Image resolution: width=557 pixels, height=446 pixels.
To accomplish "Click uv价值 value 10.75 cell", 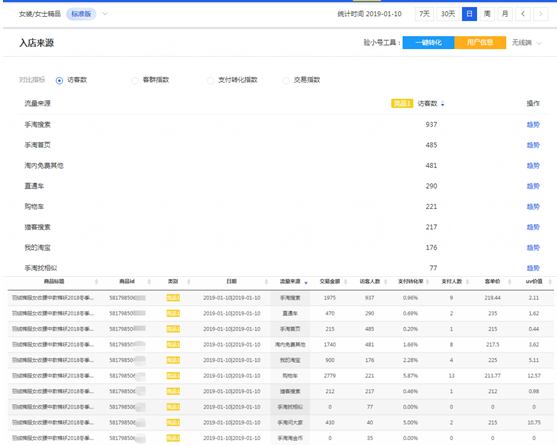I will (534, 423).
